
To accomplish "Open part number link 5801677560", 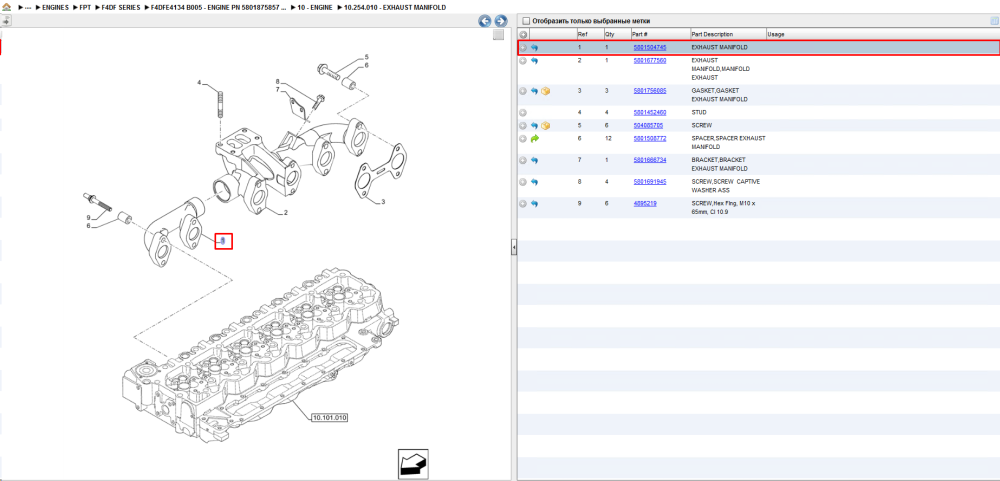I will click(649, 61).
